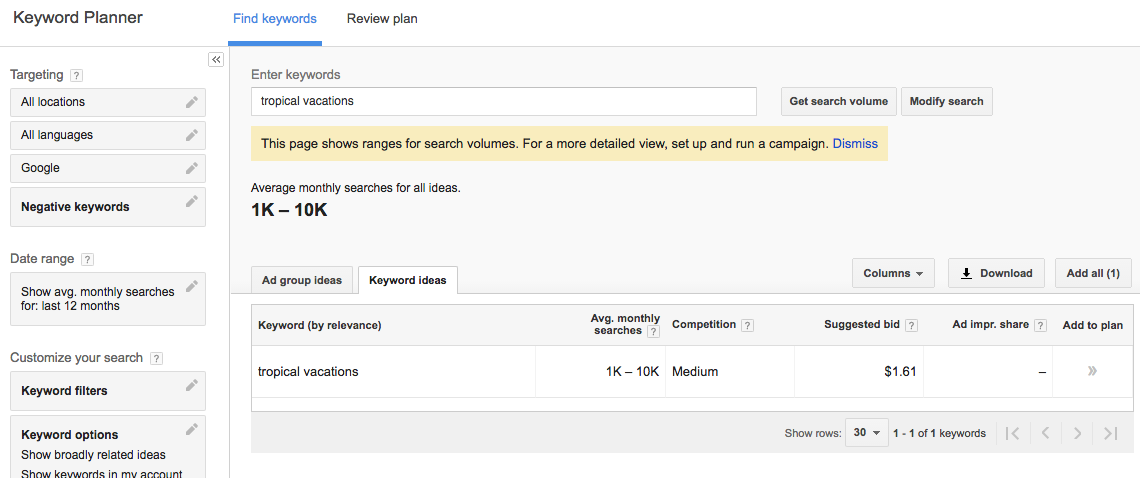Open the Show rows 30 dropdown

point(867,433)
